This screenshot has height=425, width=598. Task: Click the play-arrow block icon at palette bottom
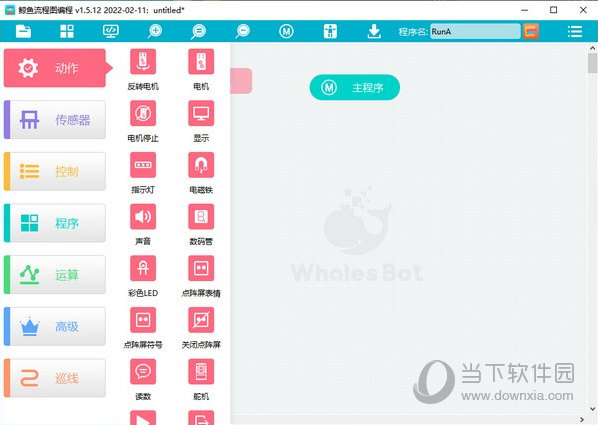point(143,418)
